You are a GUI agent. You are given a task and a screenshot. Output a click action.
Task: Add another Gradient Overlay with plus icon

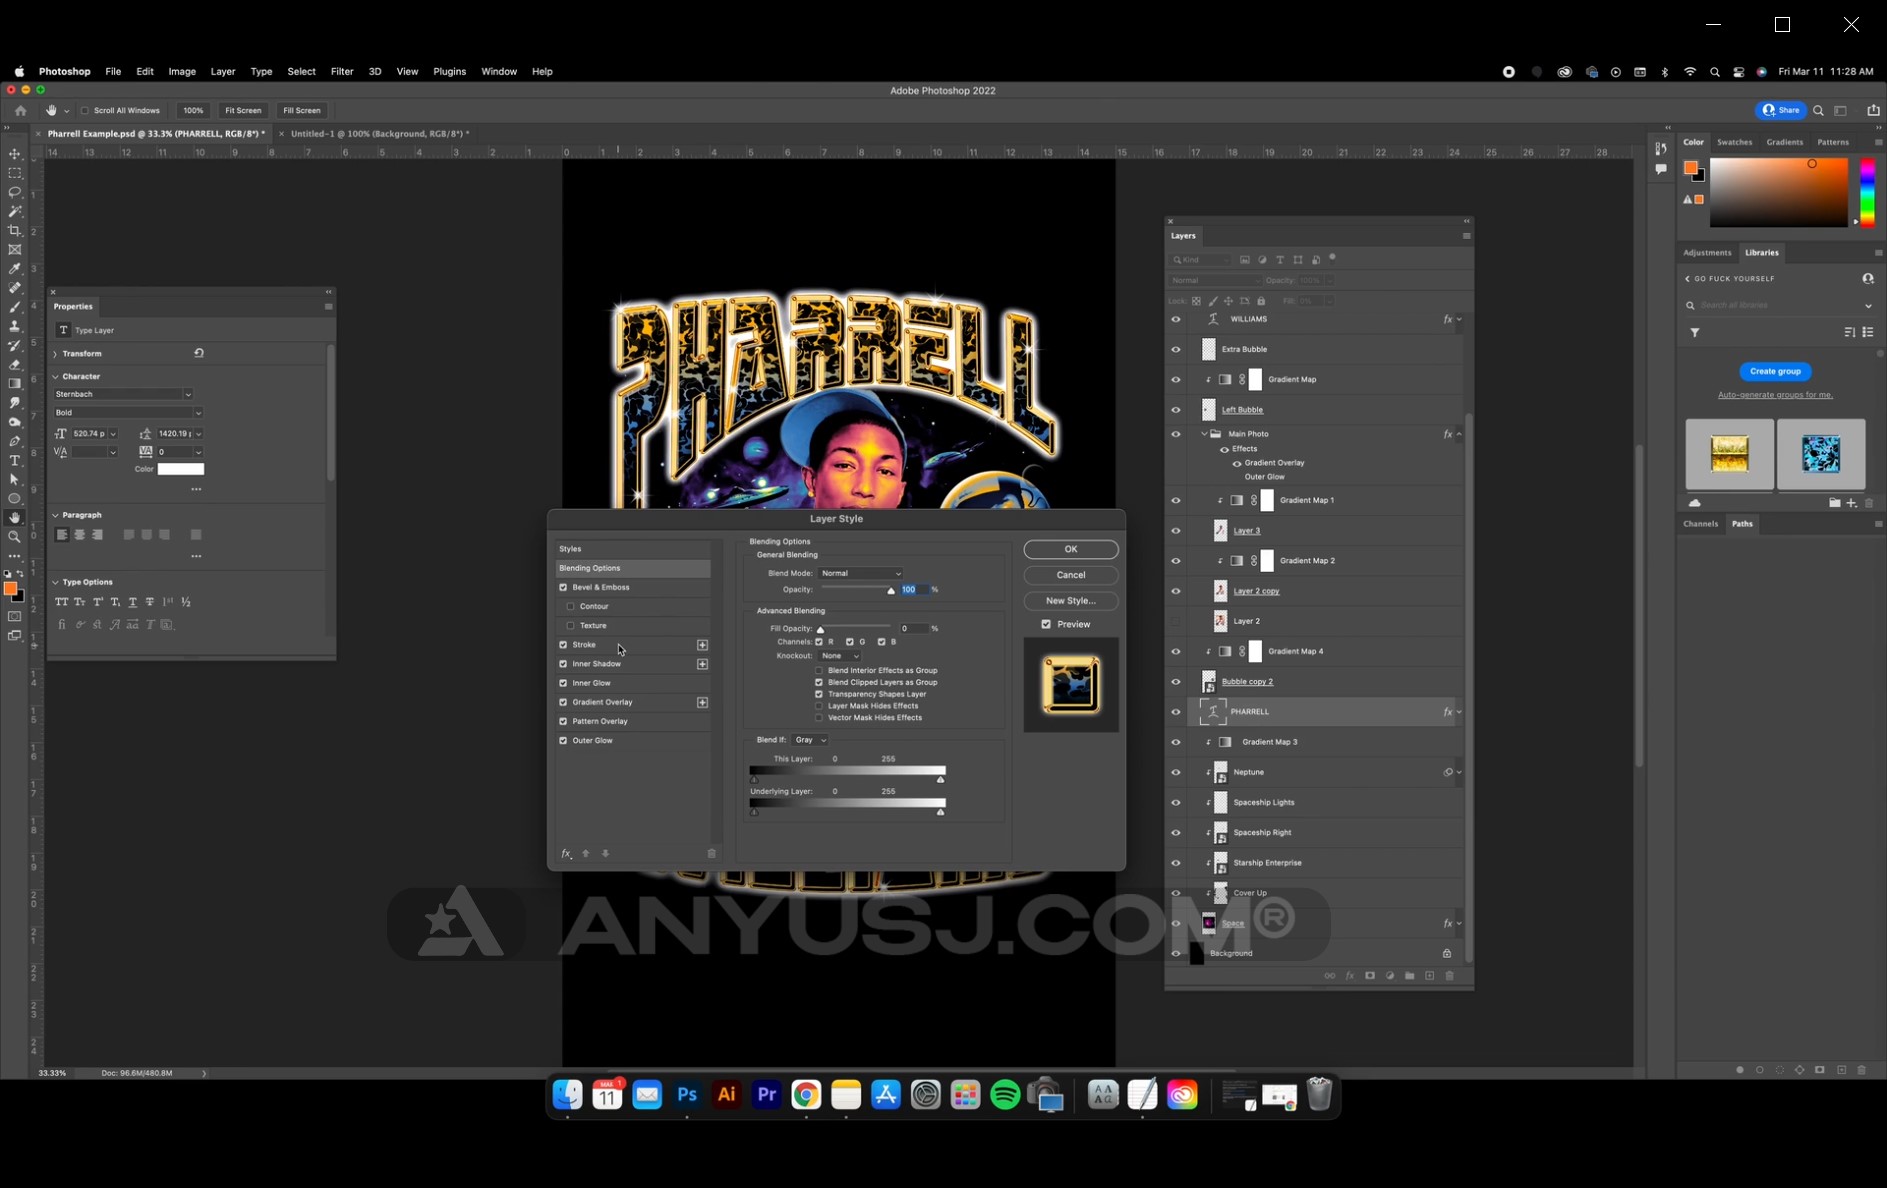coord(703,703)
